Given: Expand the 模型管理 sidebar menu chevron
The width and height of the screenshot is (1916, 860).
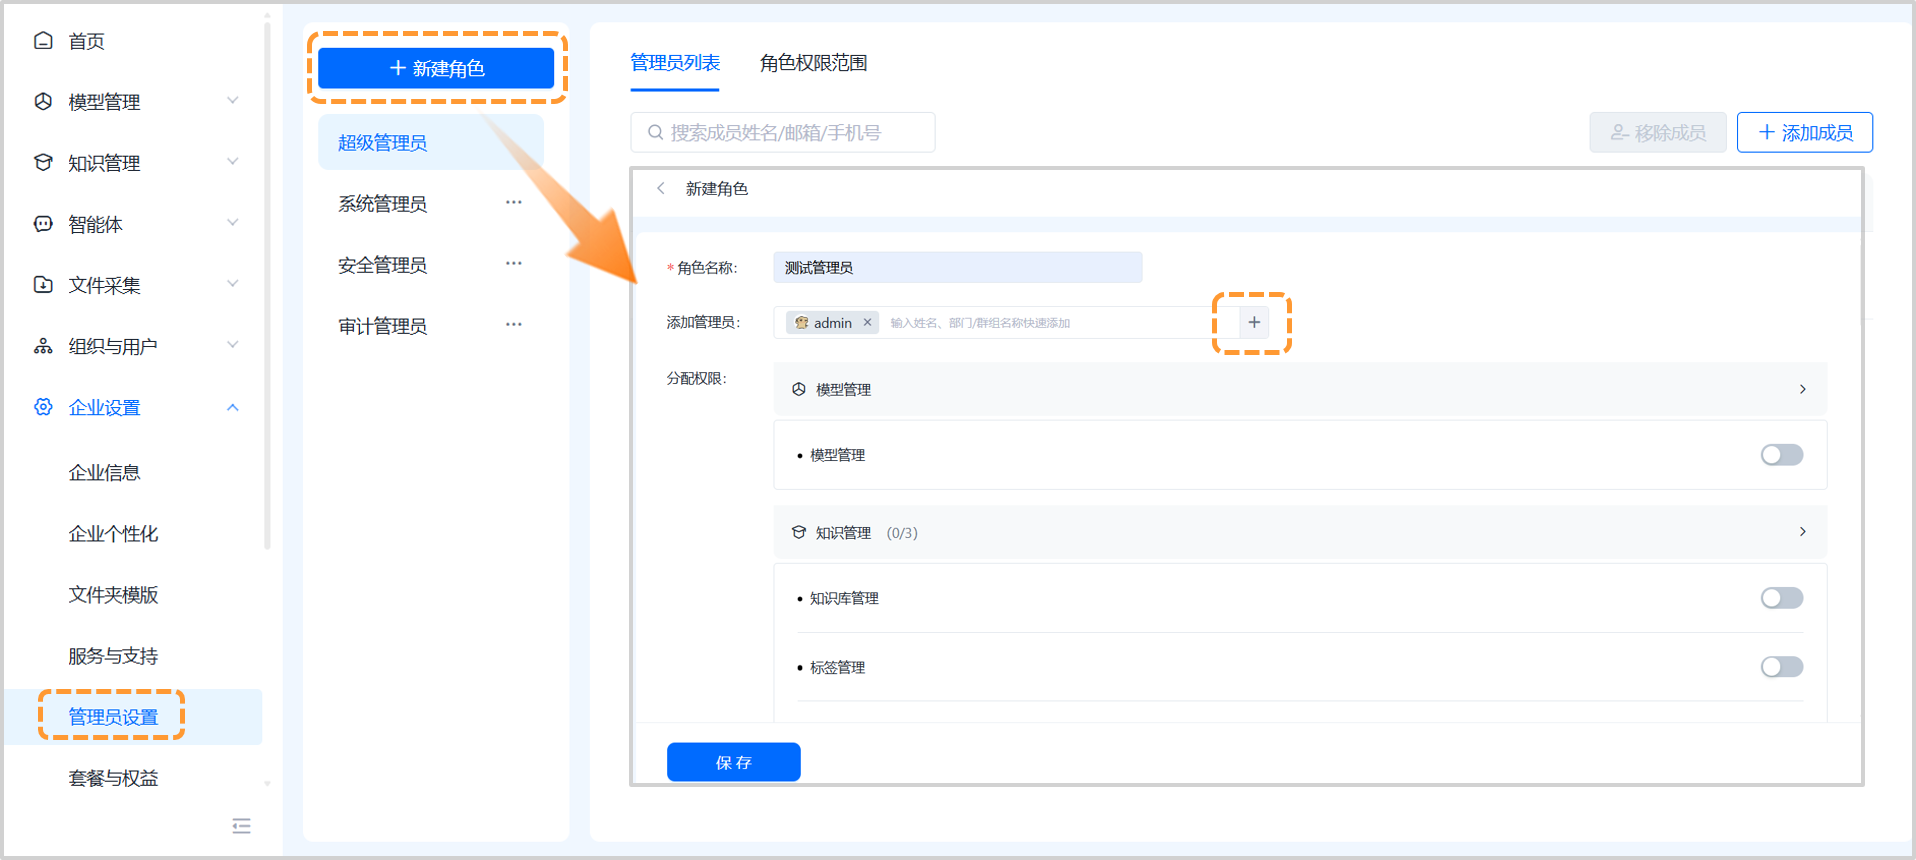Looking at the screenshot, I should (233, 101).
